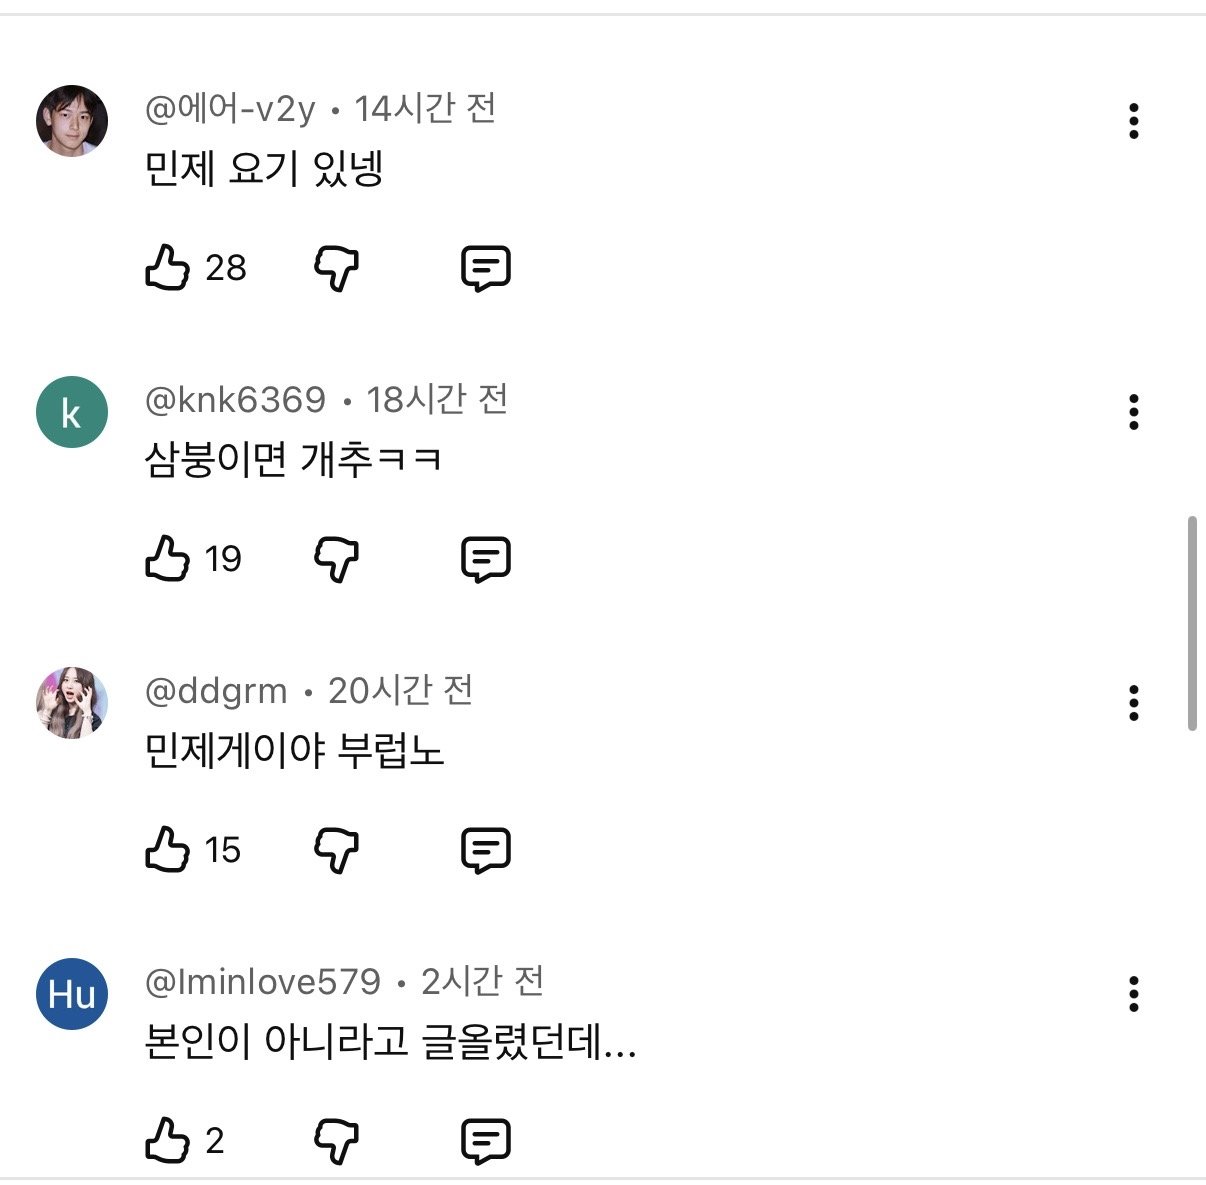The height and width of the screenshot is (1185, 1206).
Task: Reply to the @knk6369 comment
Action: [x=486, y=559]
